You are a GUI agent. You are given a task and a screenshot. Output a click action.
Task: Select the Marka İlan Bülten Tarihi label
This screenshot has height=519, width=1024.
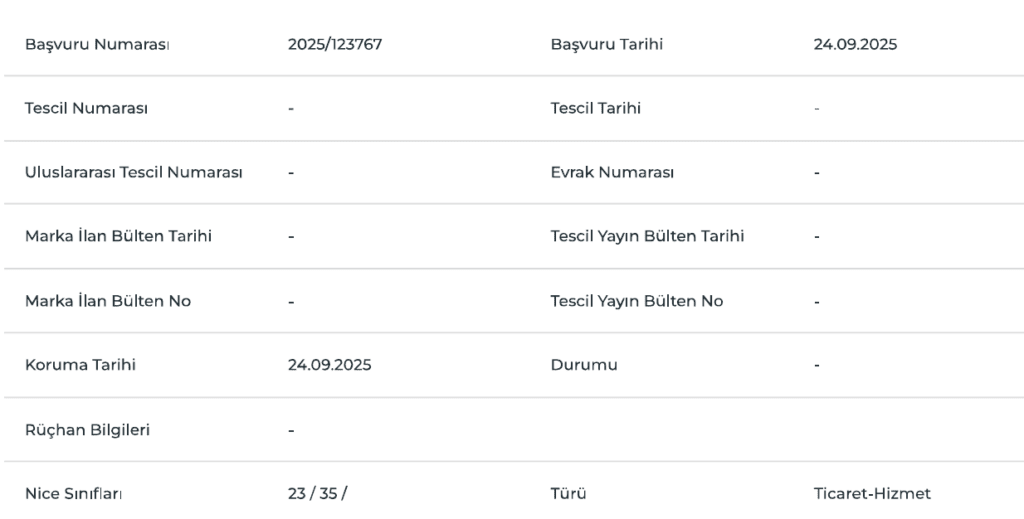pos(118,237)
